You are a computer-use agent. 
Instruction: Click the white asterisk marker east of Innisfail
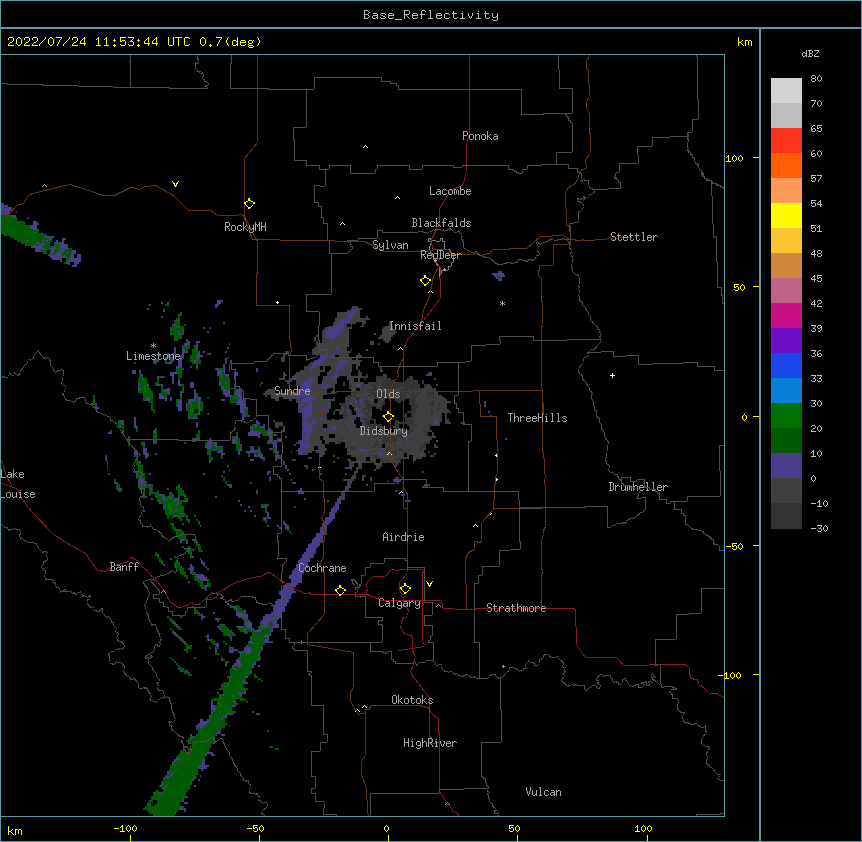click(x=502, y=303)
